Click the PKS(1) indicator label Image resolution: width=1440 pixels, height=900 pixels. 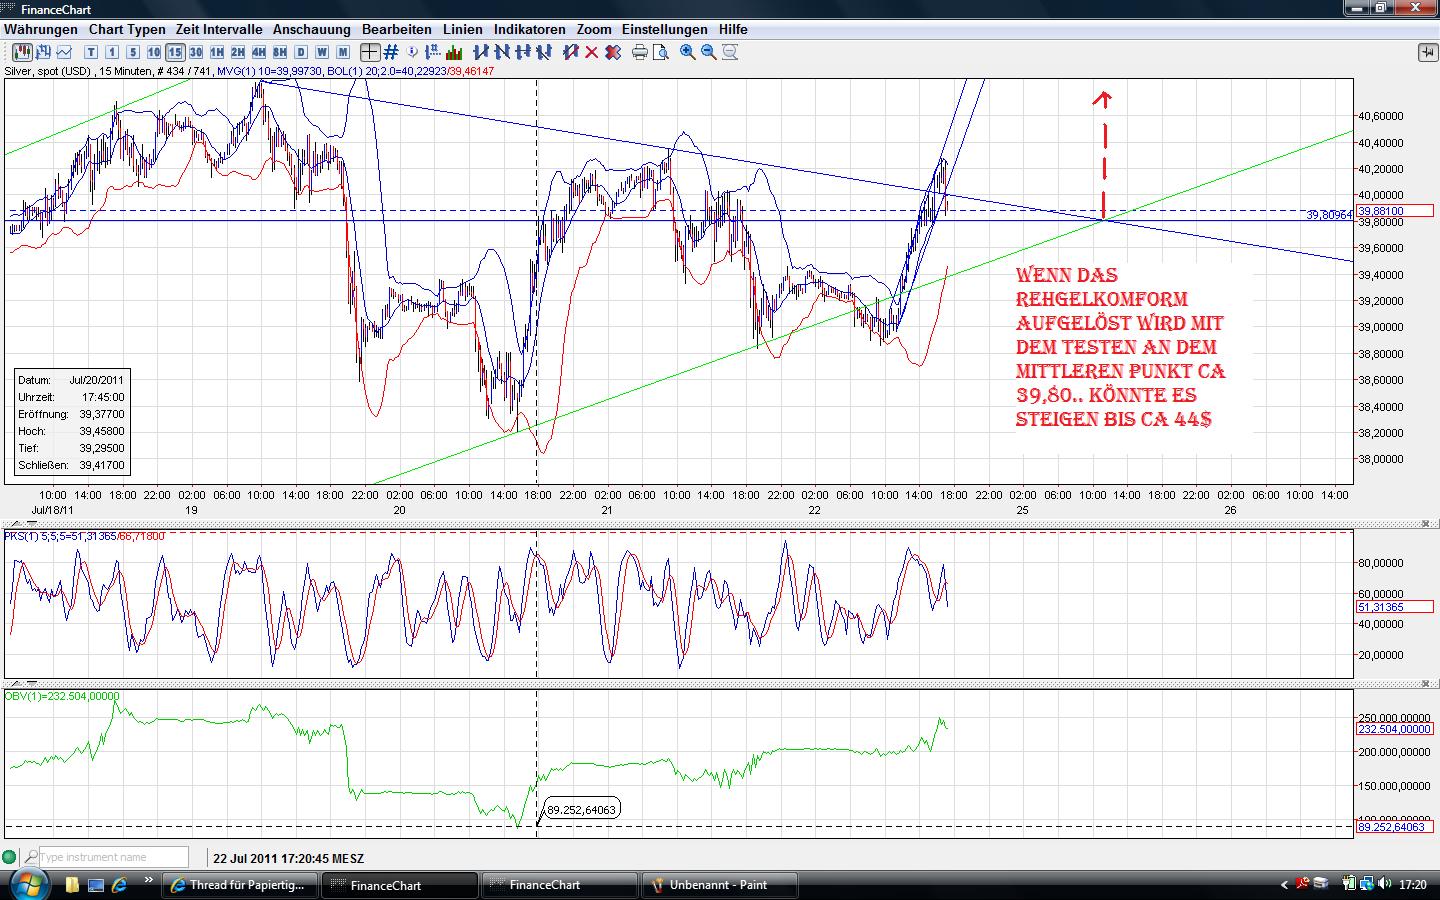tap(85, 536)
